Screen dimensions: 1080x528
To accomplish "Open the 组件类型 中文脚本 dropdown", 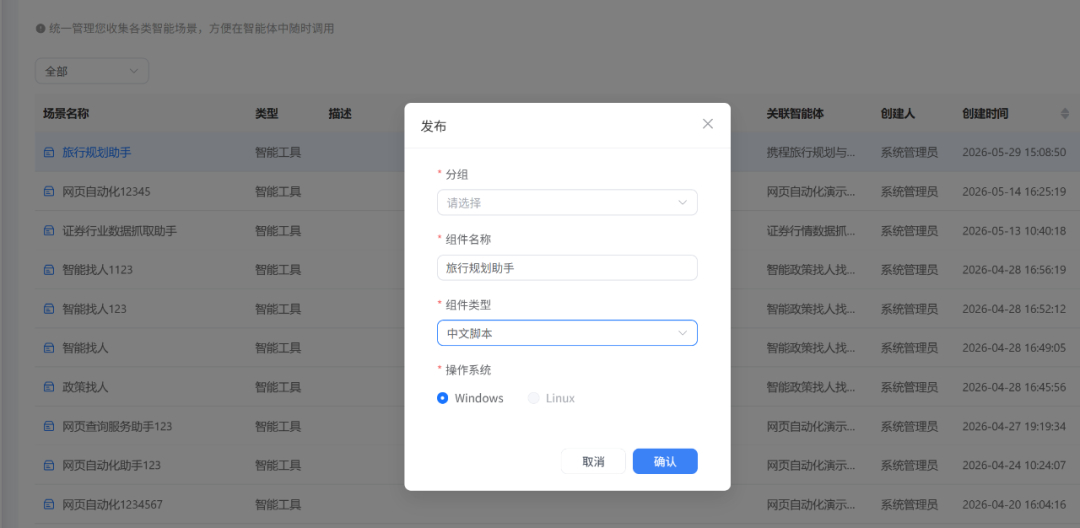I will coord(567,332).
